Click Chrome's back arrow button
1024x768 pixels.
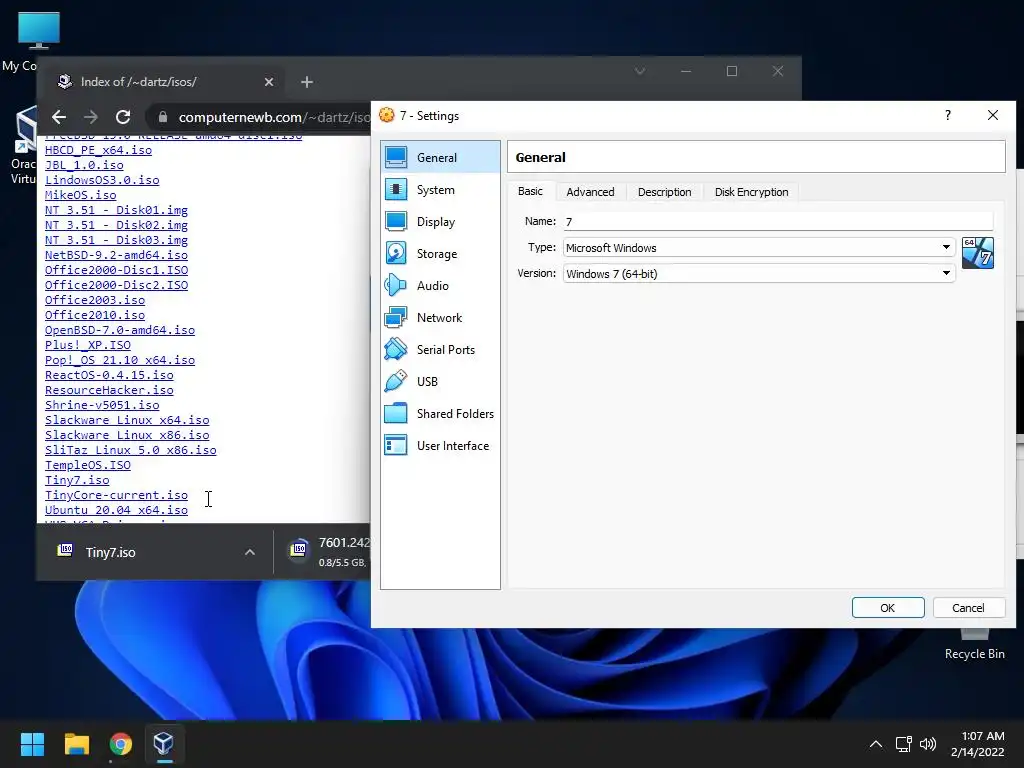(59, 117)
